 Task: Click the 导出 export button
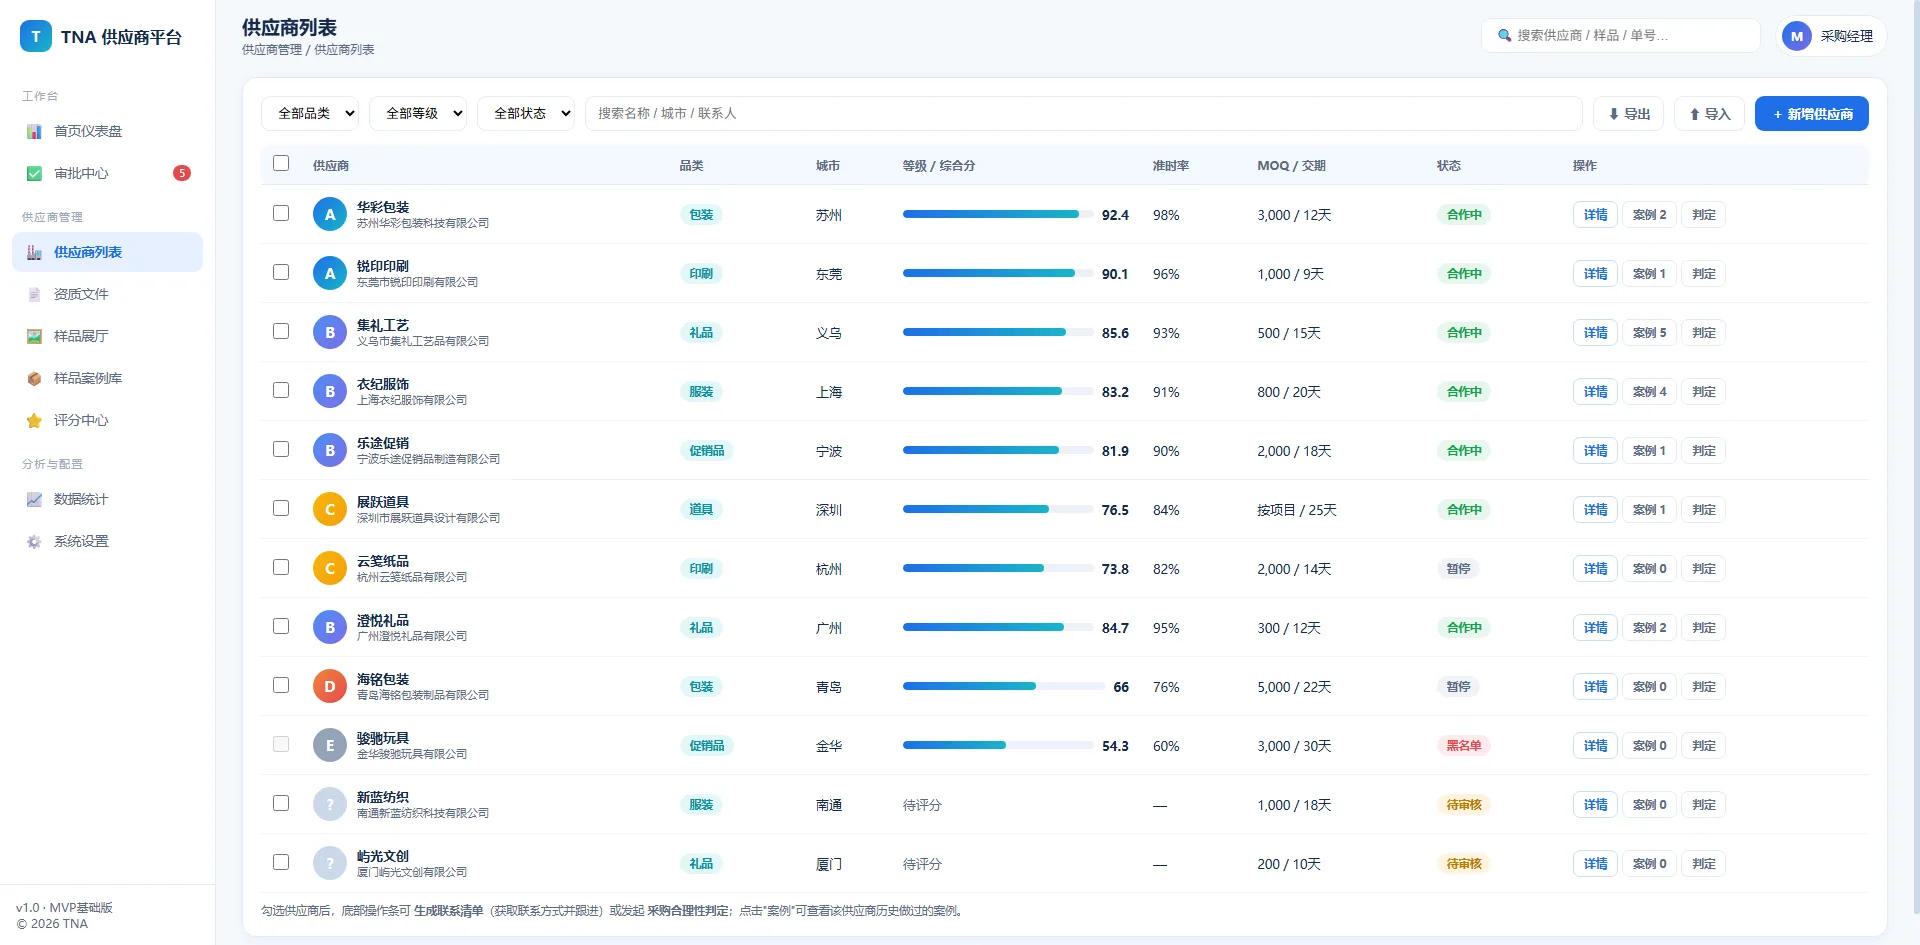tap(1628, 113)
